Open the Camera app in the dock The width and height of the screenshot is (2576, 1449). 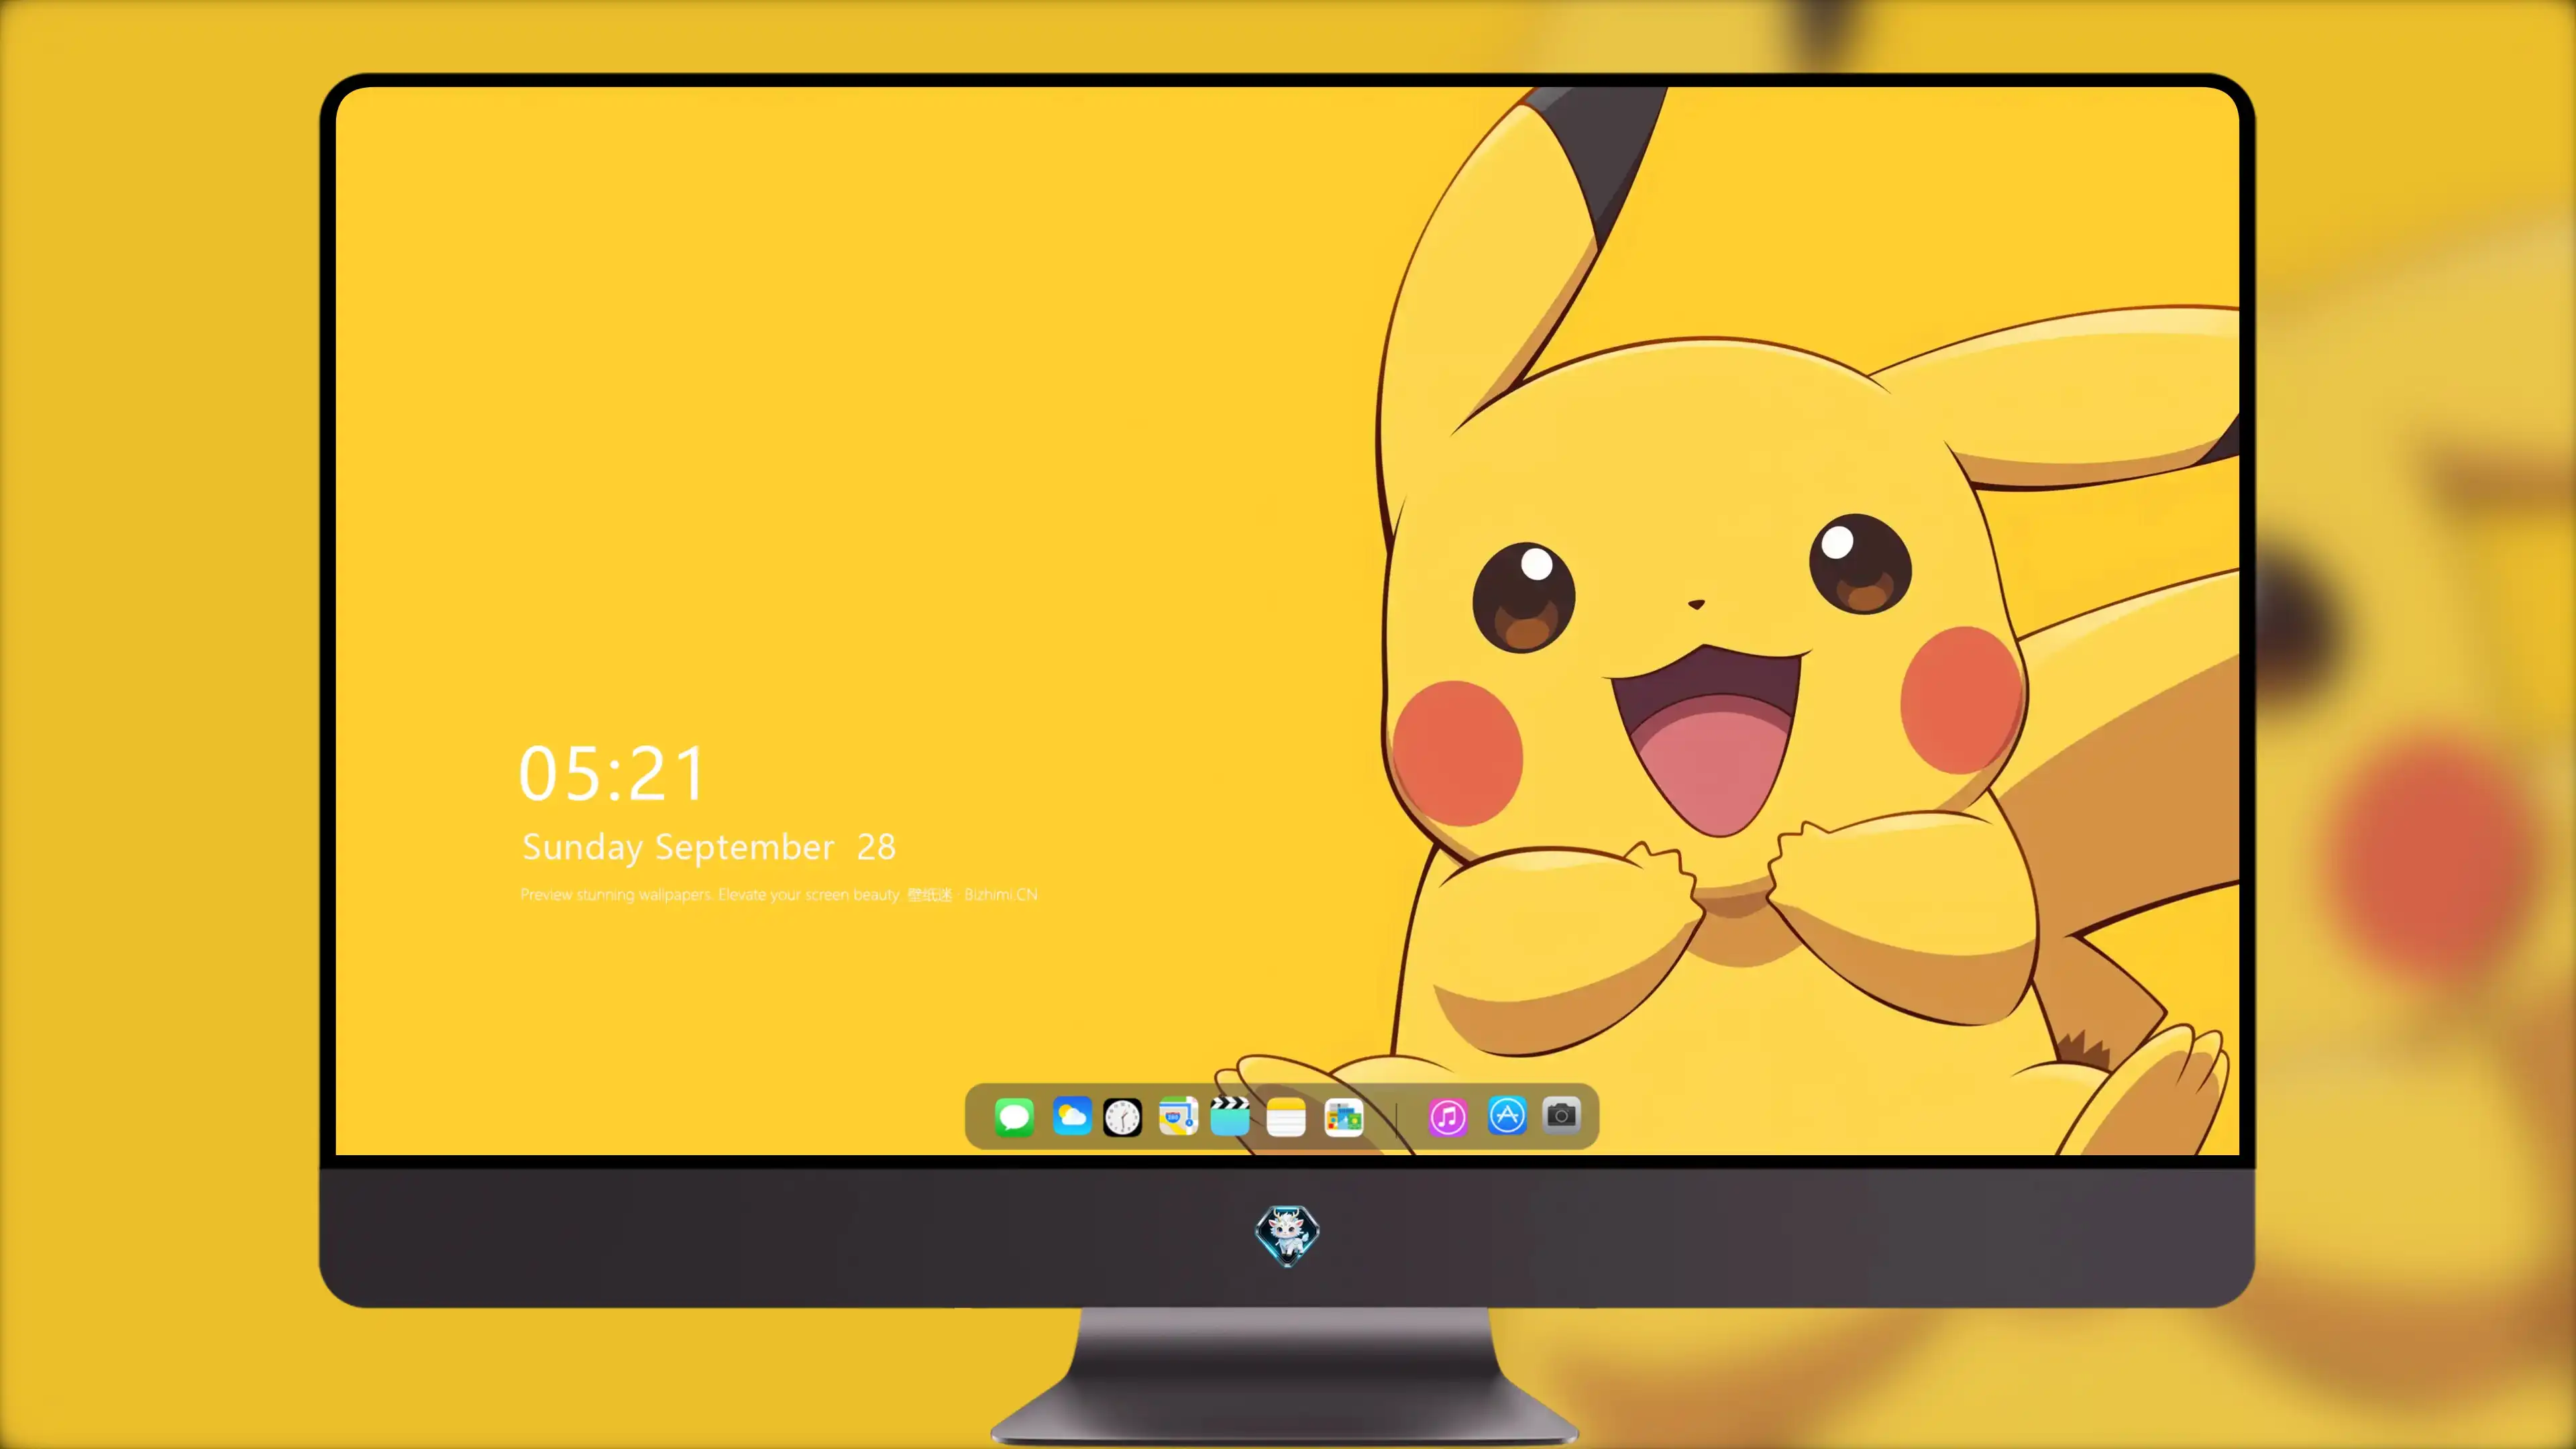[x=1562, y=1115]
